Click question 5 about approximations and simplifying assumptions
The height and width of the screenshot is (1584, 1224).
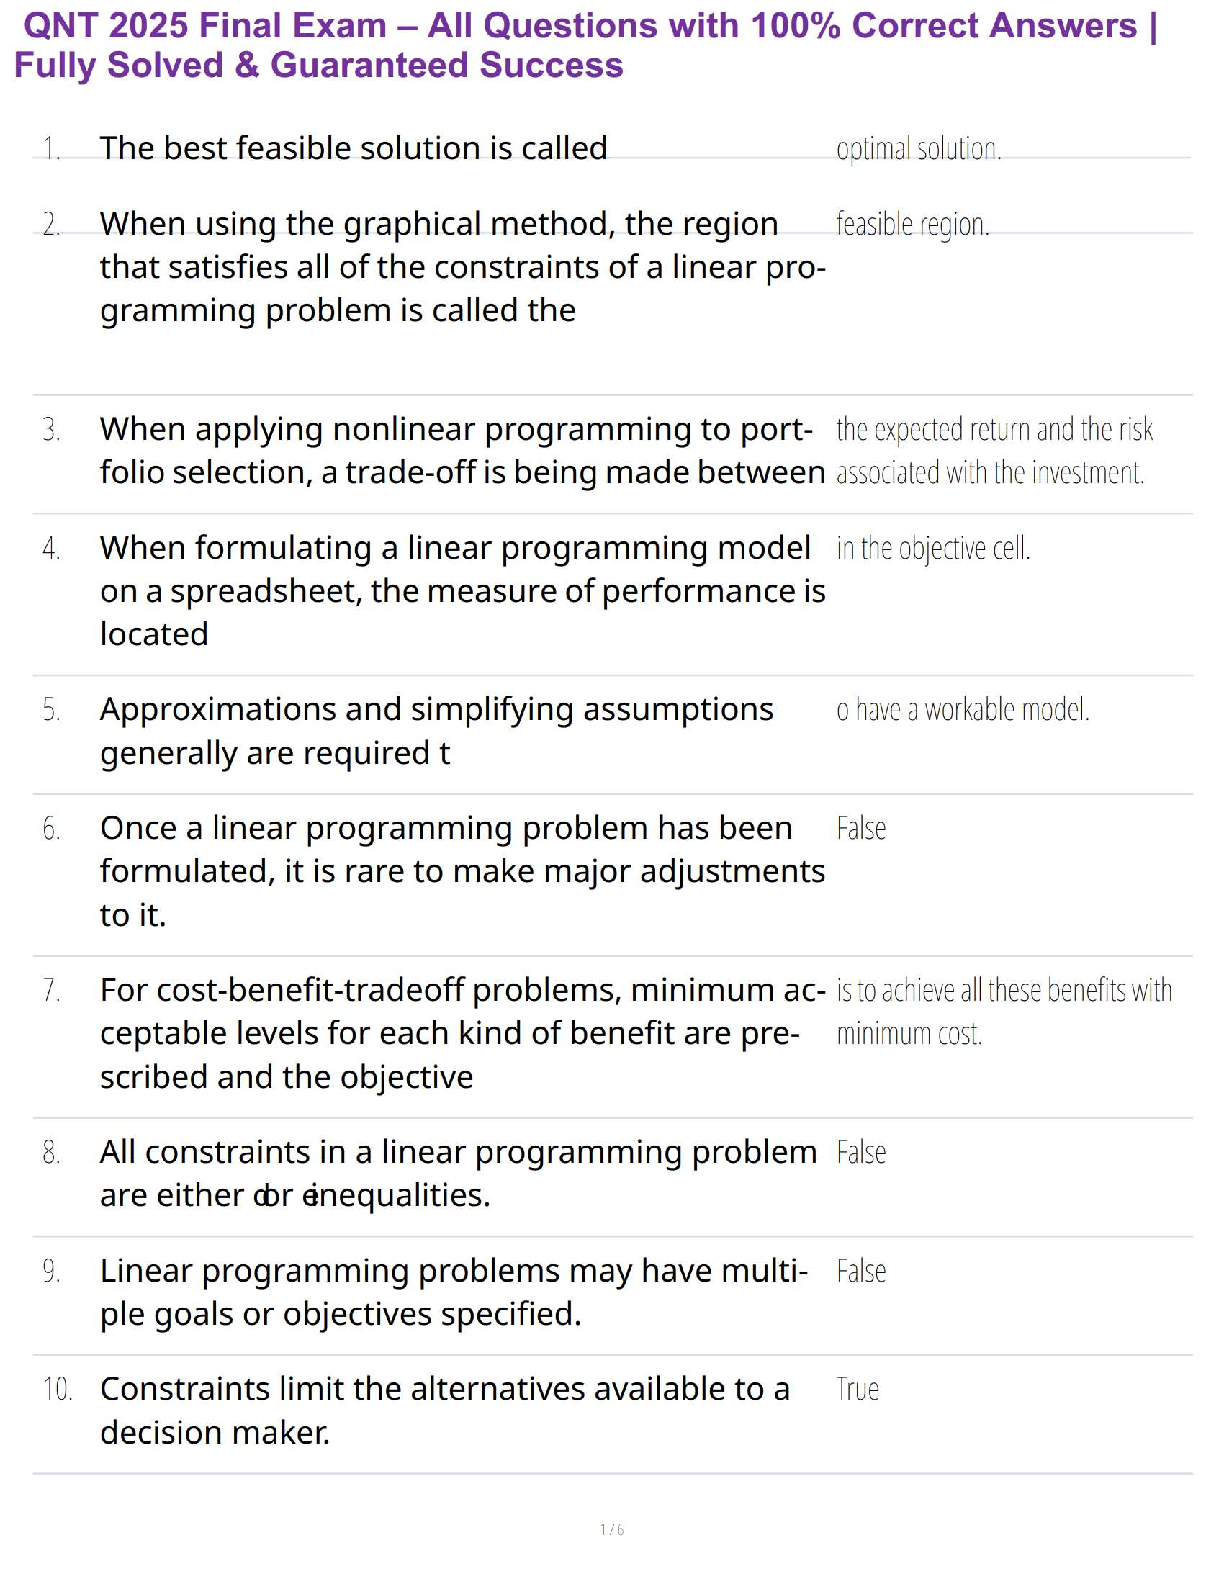pos(436,730)
